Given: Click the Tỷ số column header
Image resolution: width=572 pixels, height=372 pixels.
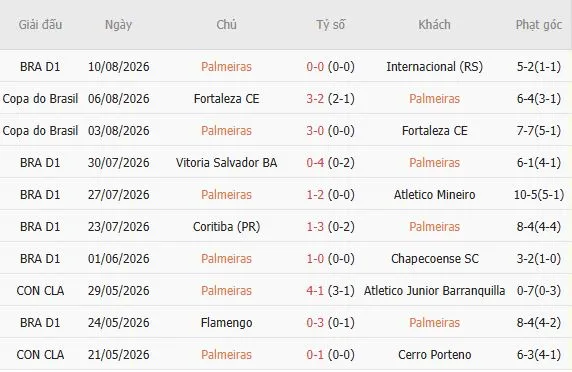Looking at the screenshot, I should click(330, 25).
